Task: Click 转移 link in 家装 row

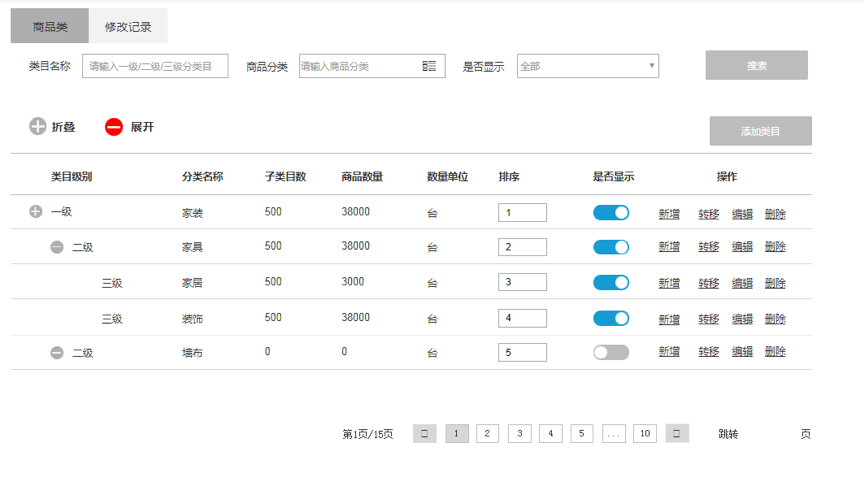Action: (x=709, y=214)
